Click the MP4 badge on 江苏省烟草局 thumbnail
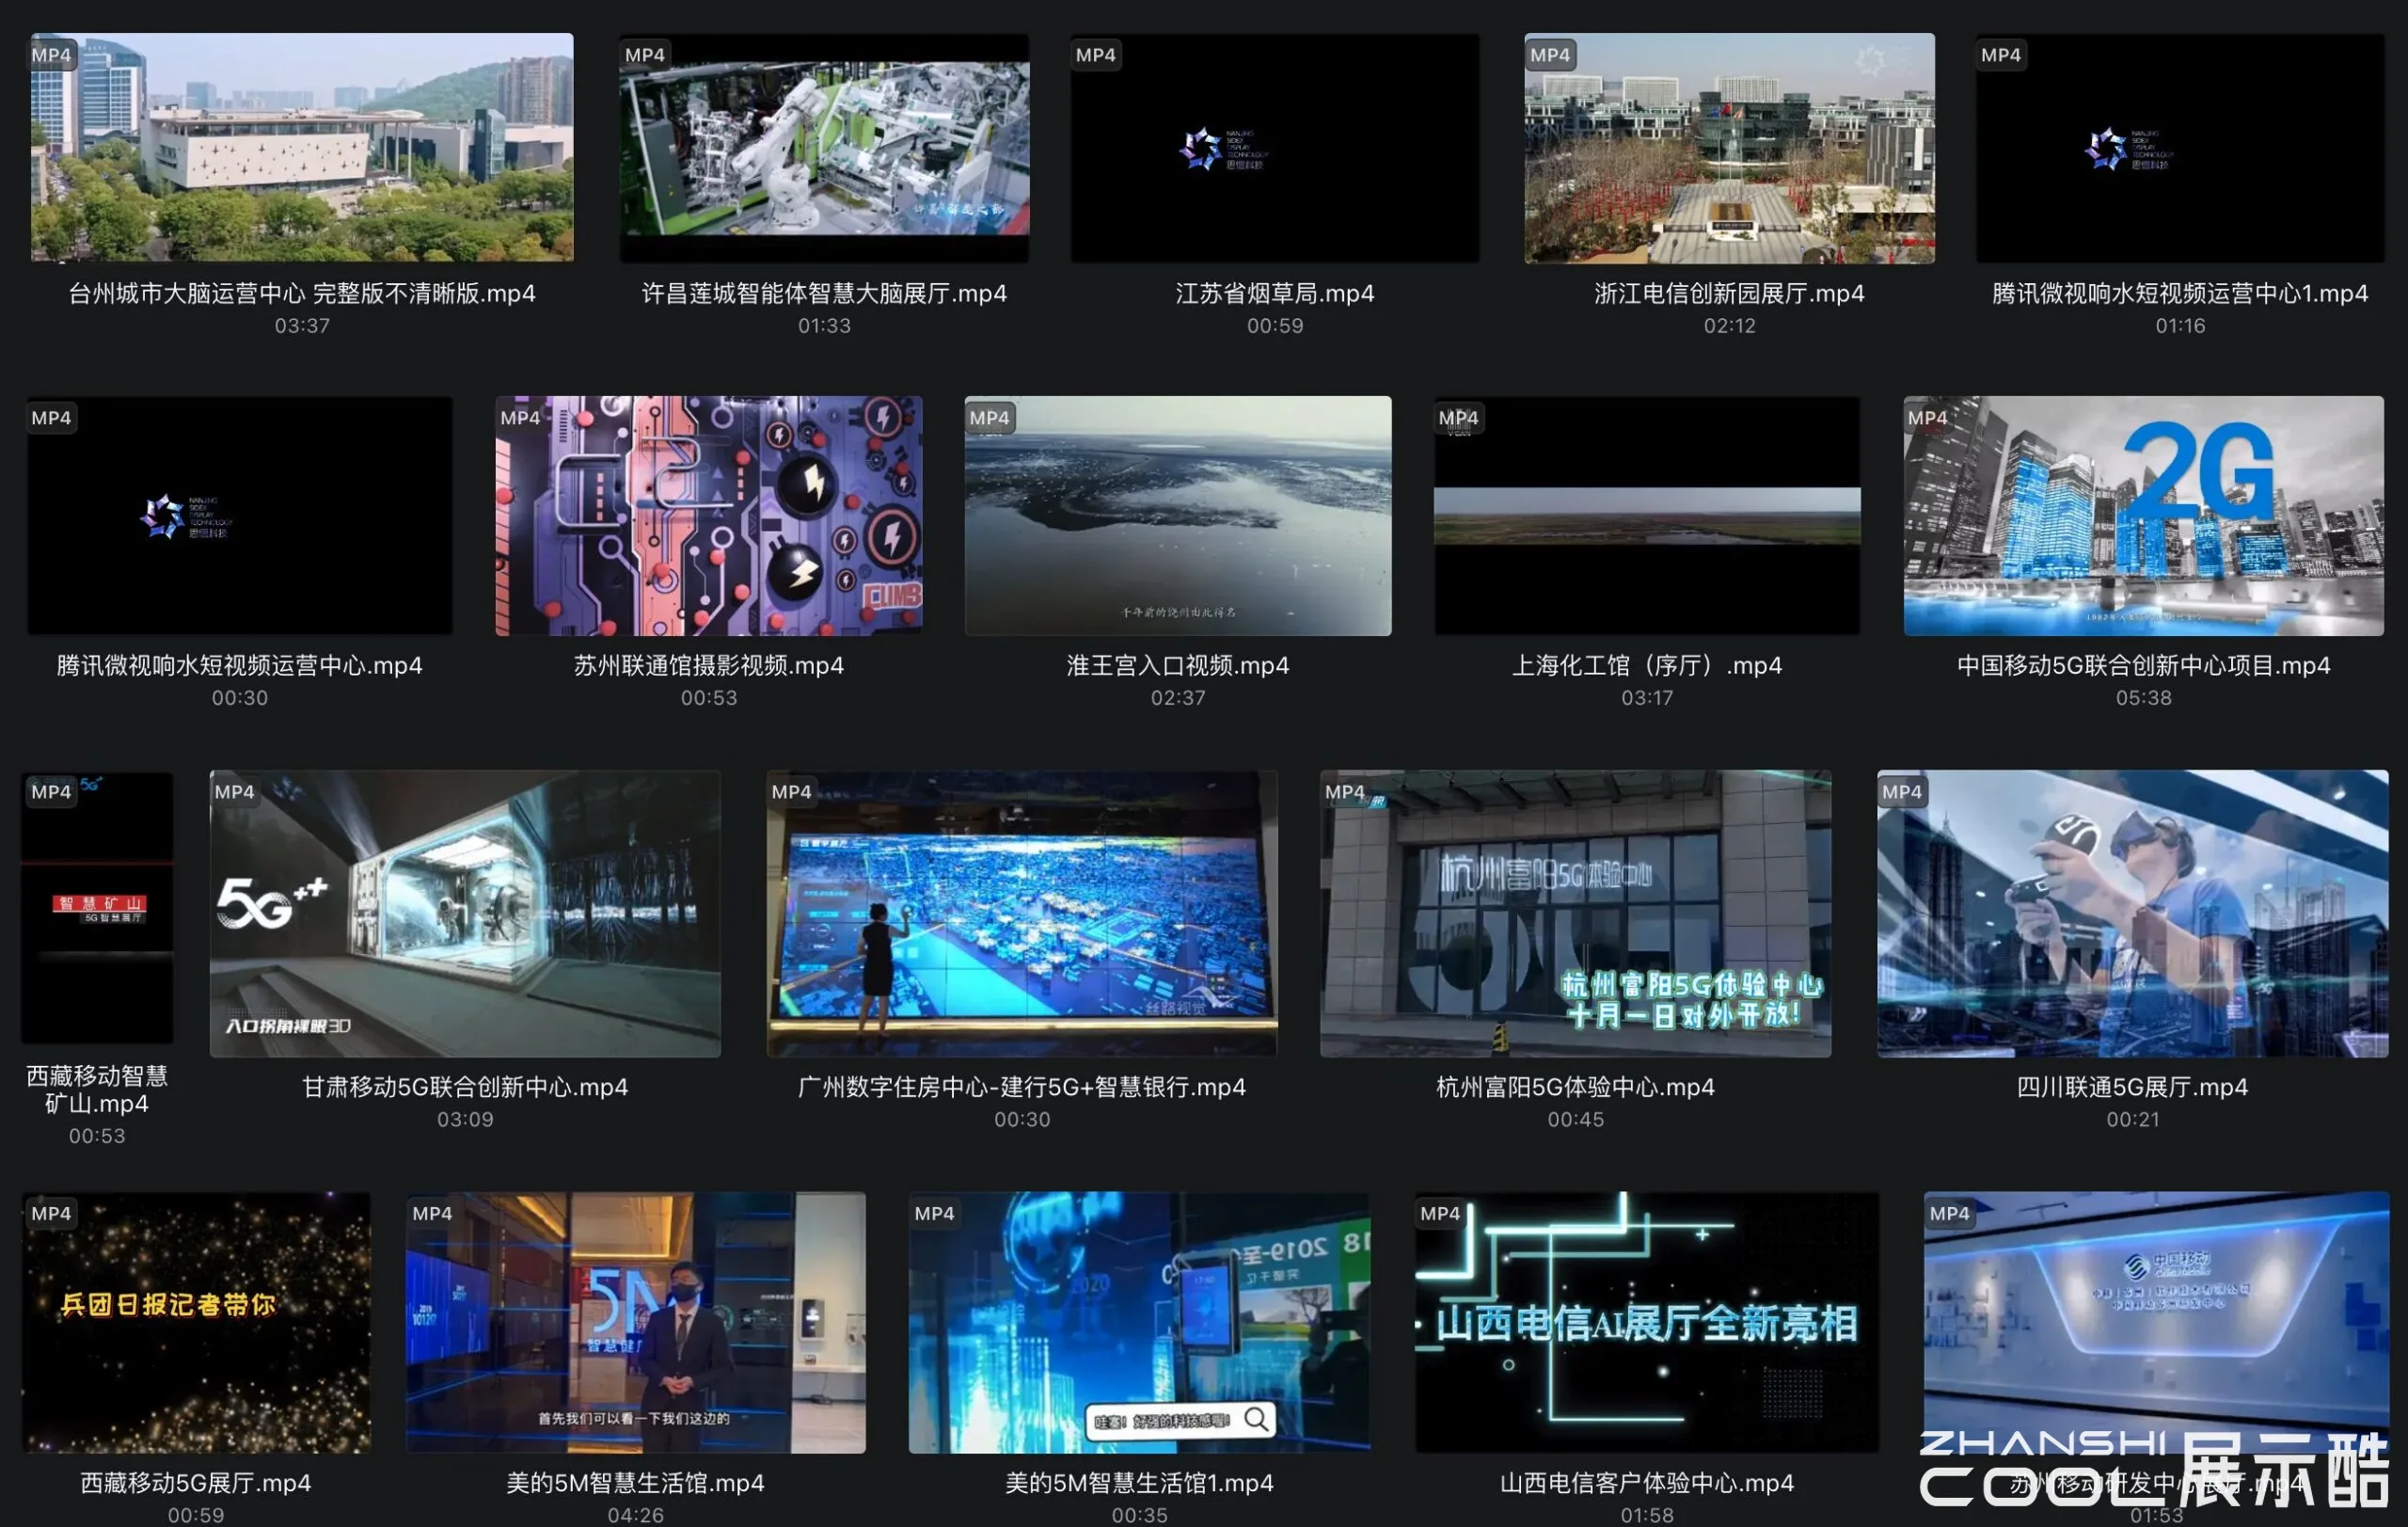 click(1096, 55)
